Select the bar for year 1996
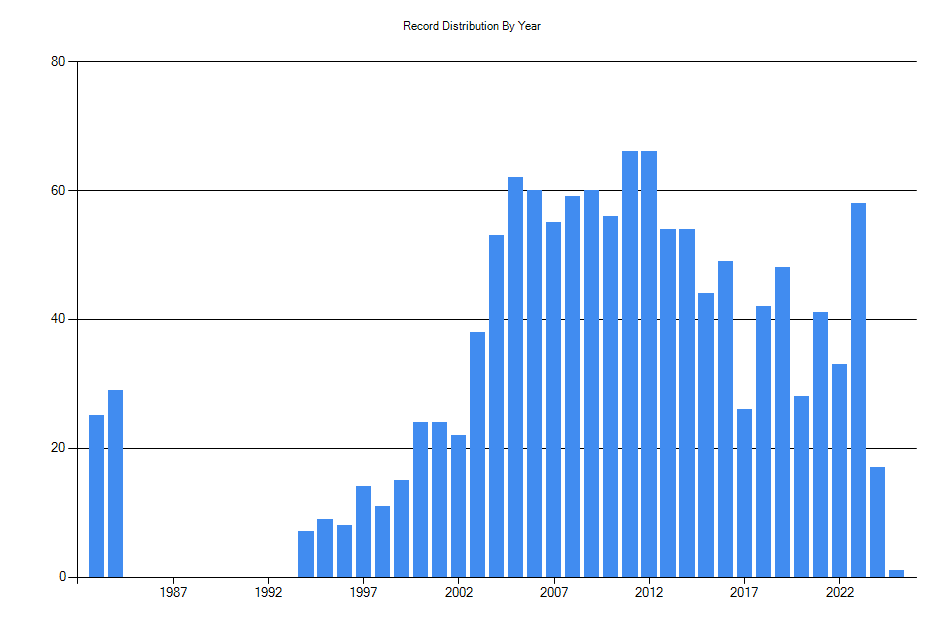The height and width of the screenshot is (630, 945). pyautogui.click(x=344, y=551)
